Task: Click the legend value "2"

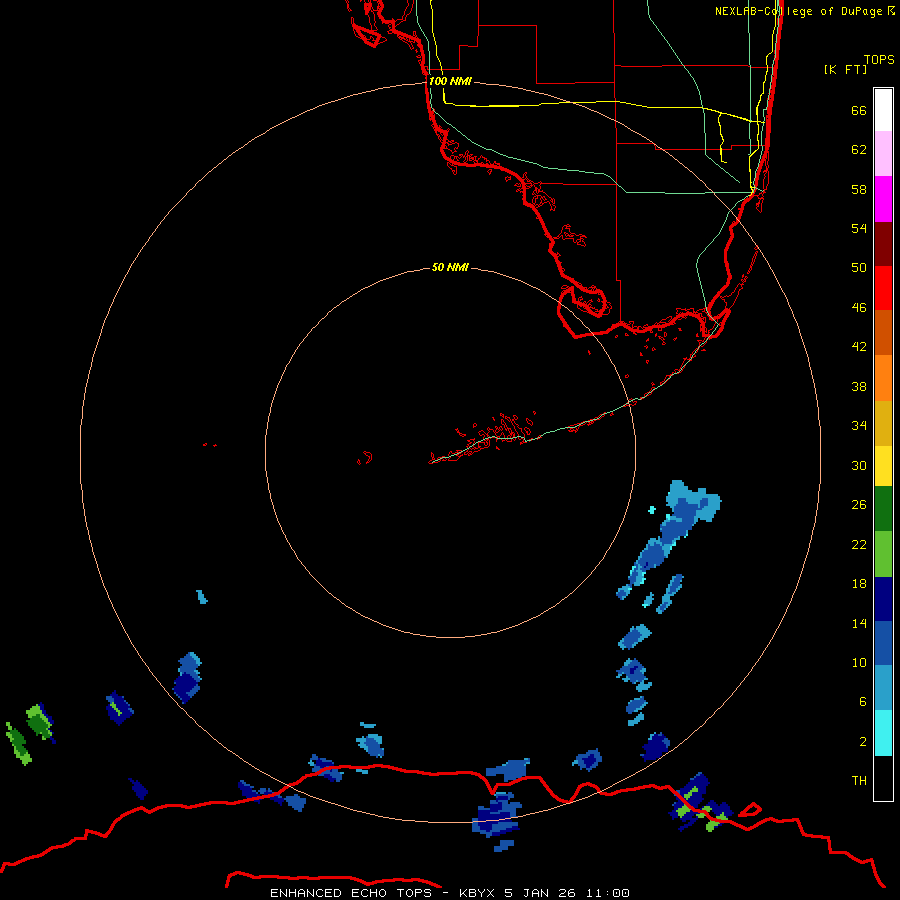Action: coord(863,741)
